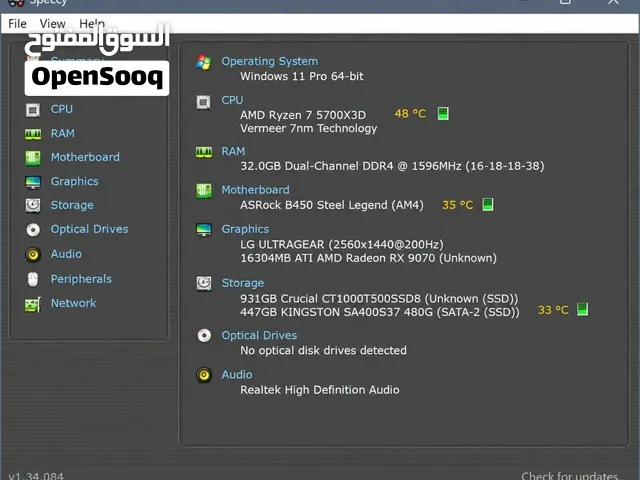The width and height of the screenshot is (640, 480).
Task: Click the text AMD Ryzen 7 5700X3D
Action: click(x=303, y=115)
